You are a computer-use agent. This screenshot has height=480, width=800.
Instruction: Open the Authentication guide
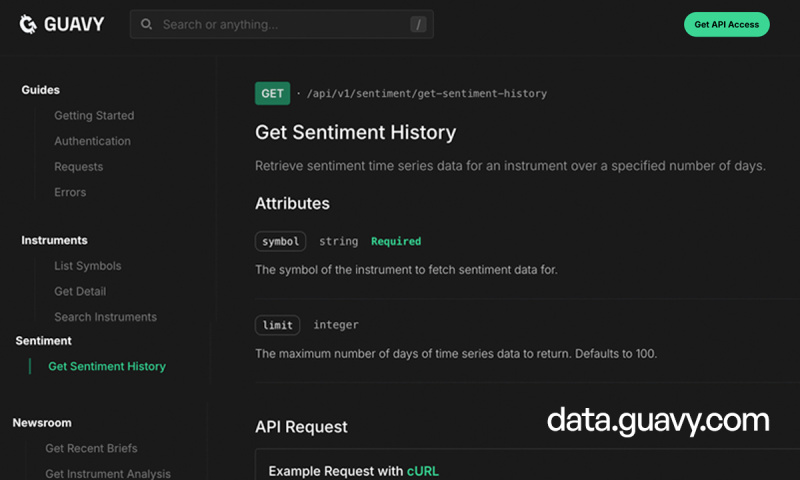pos(92,142)
